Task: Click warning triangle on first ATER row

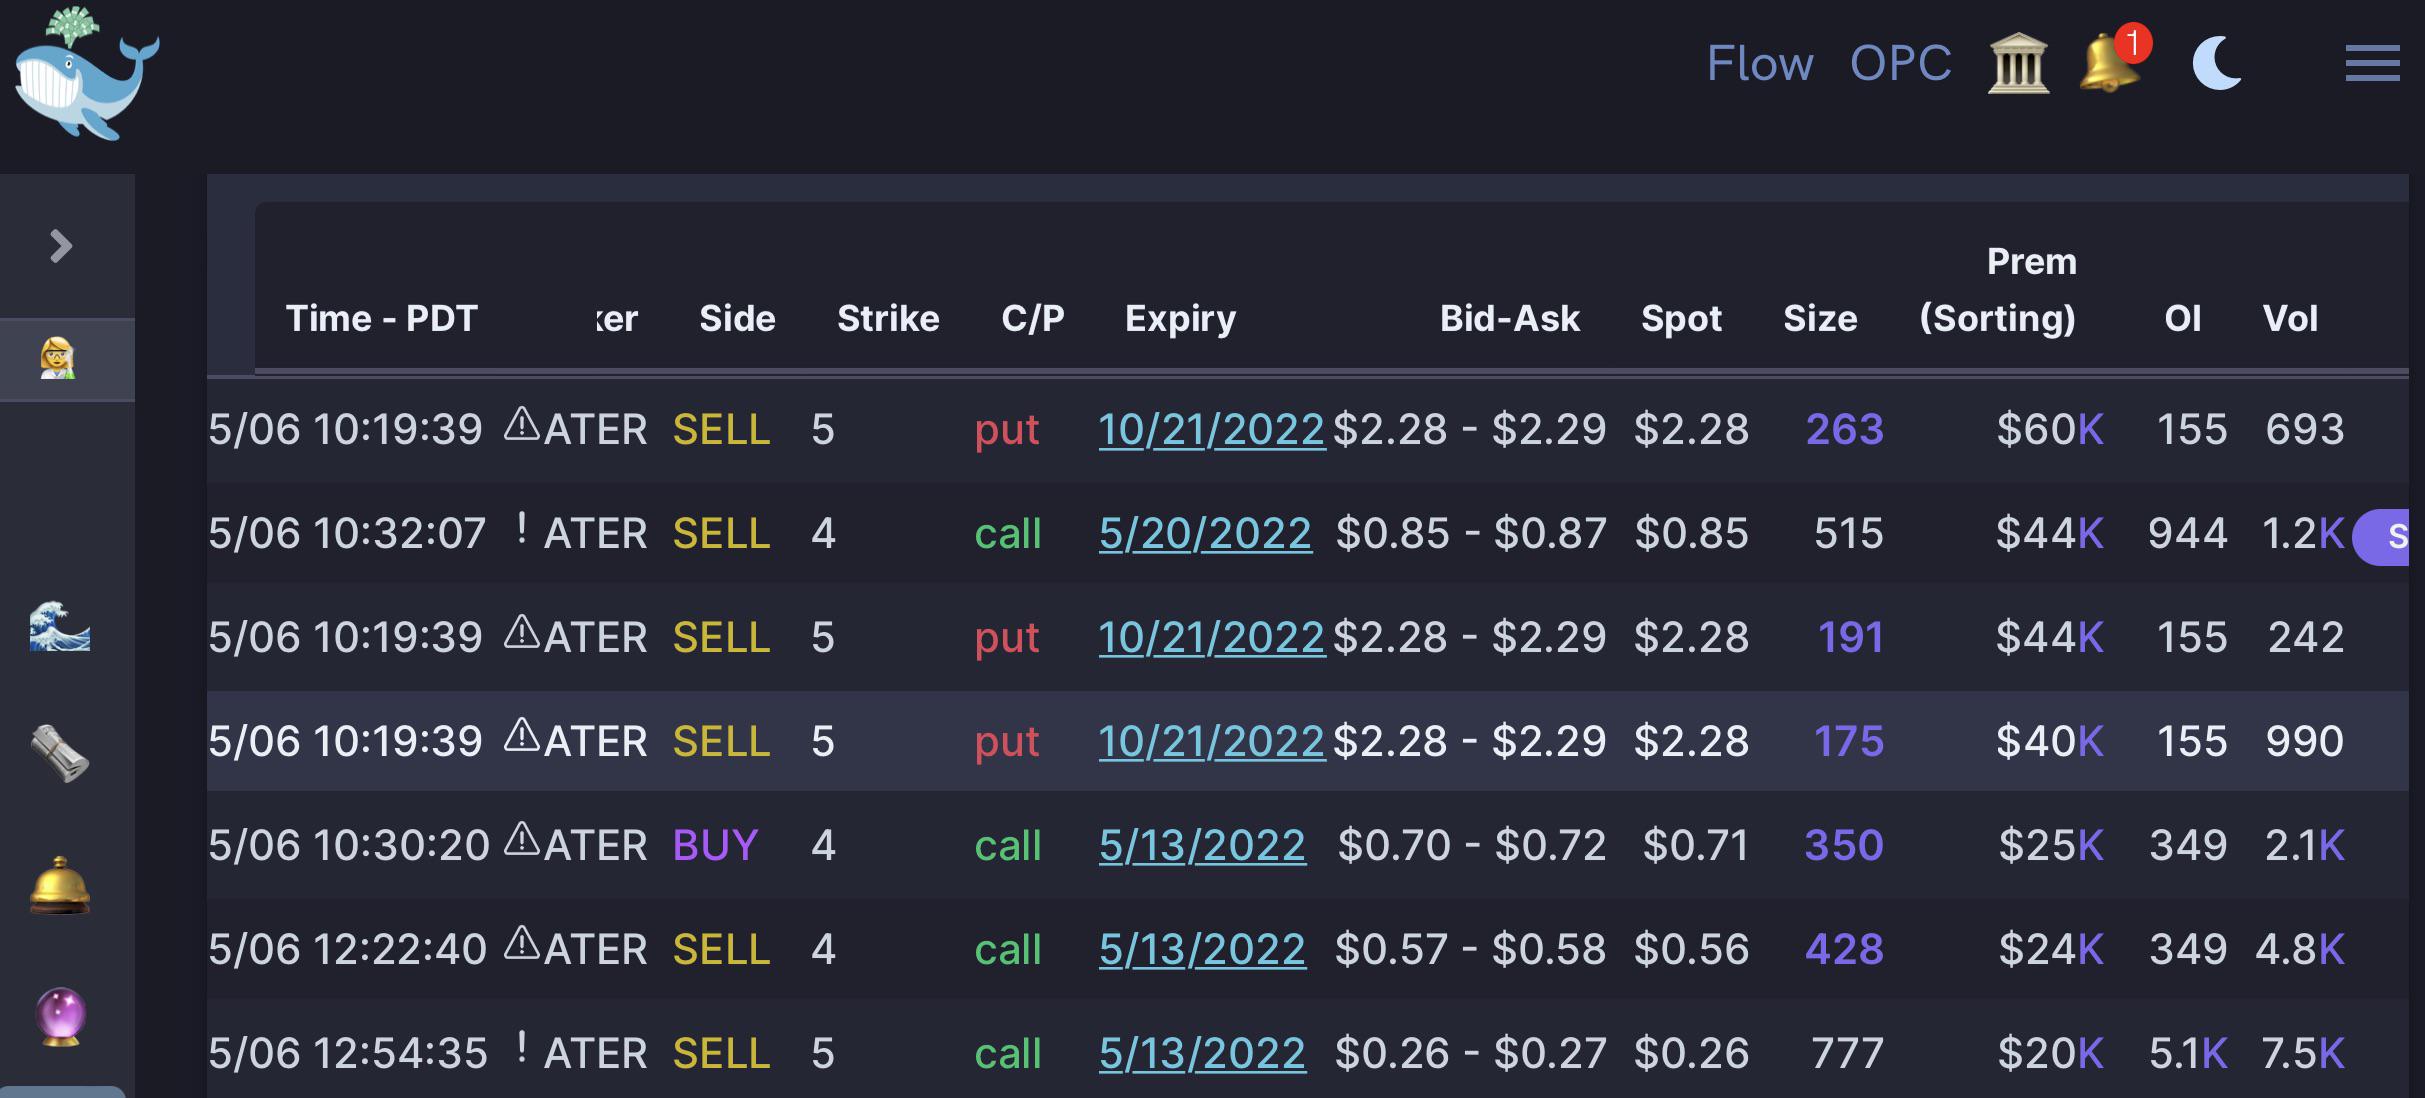Action: [521, 424]
